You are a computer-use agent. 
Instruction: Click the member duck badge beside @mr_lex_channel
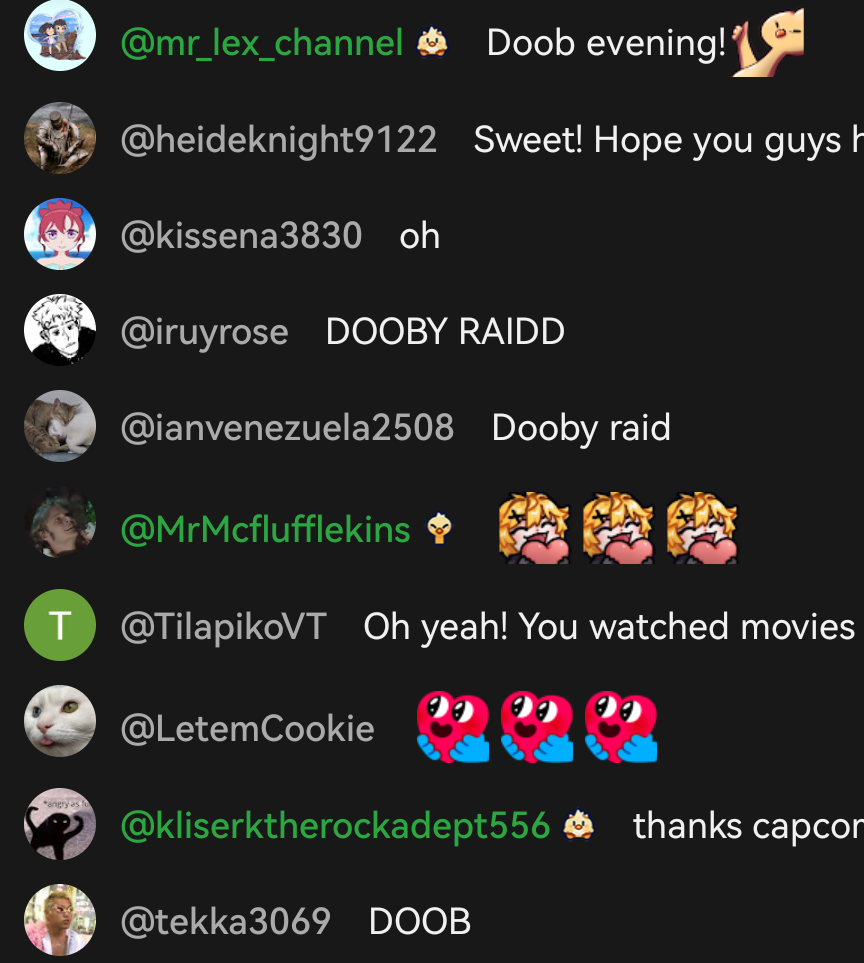point(432,42)
